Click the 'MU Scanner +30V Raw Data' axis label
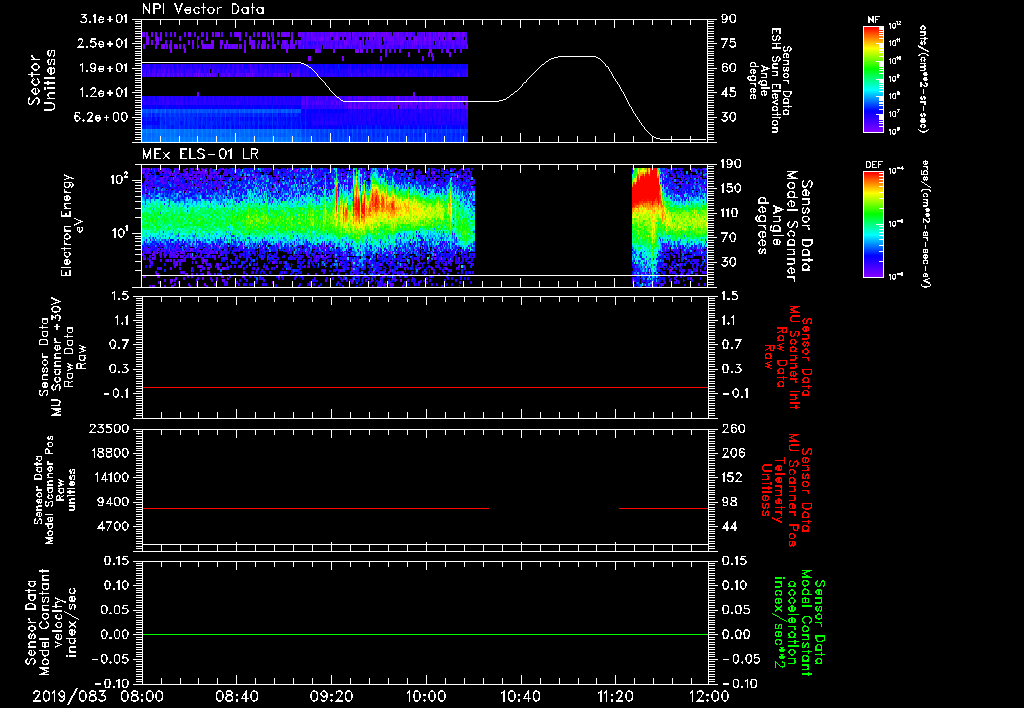 (x=62, y=357)
